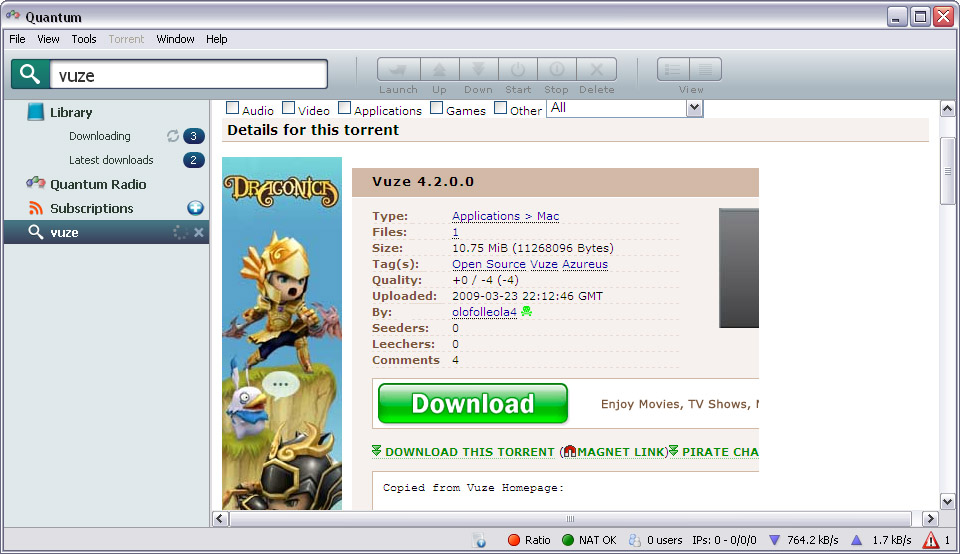Click the refresh icon beside Downloading
The height and width of the screenshot is (554, 960).
coord(173,136)
